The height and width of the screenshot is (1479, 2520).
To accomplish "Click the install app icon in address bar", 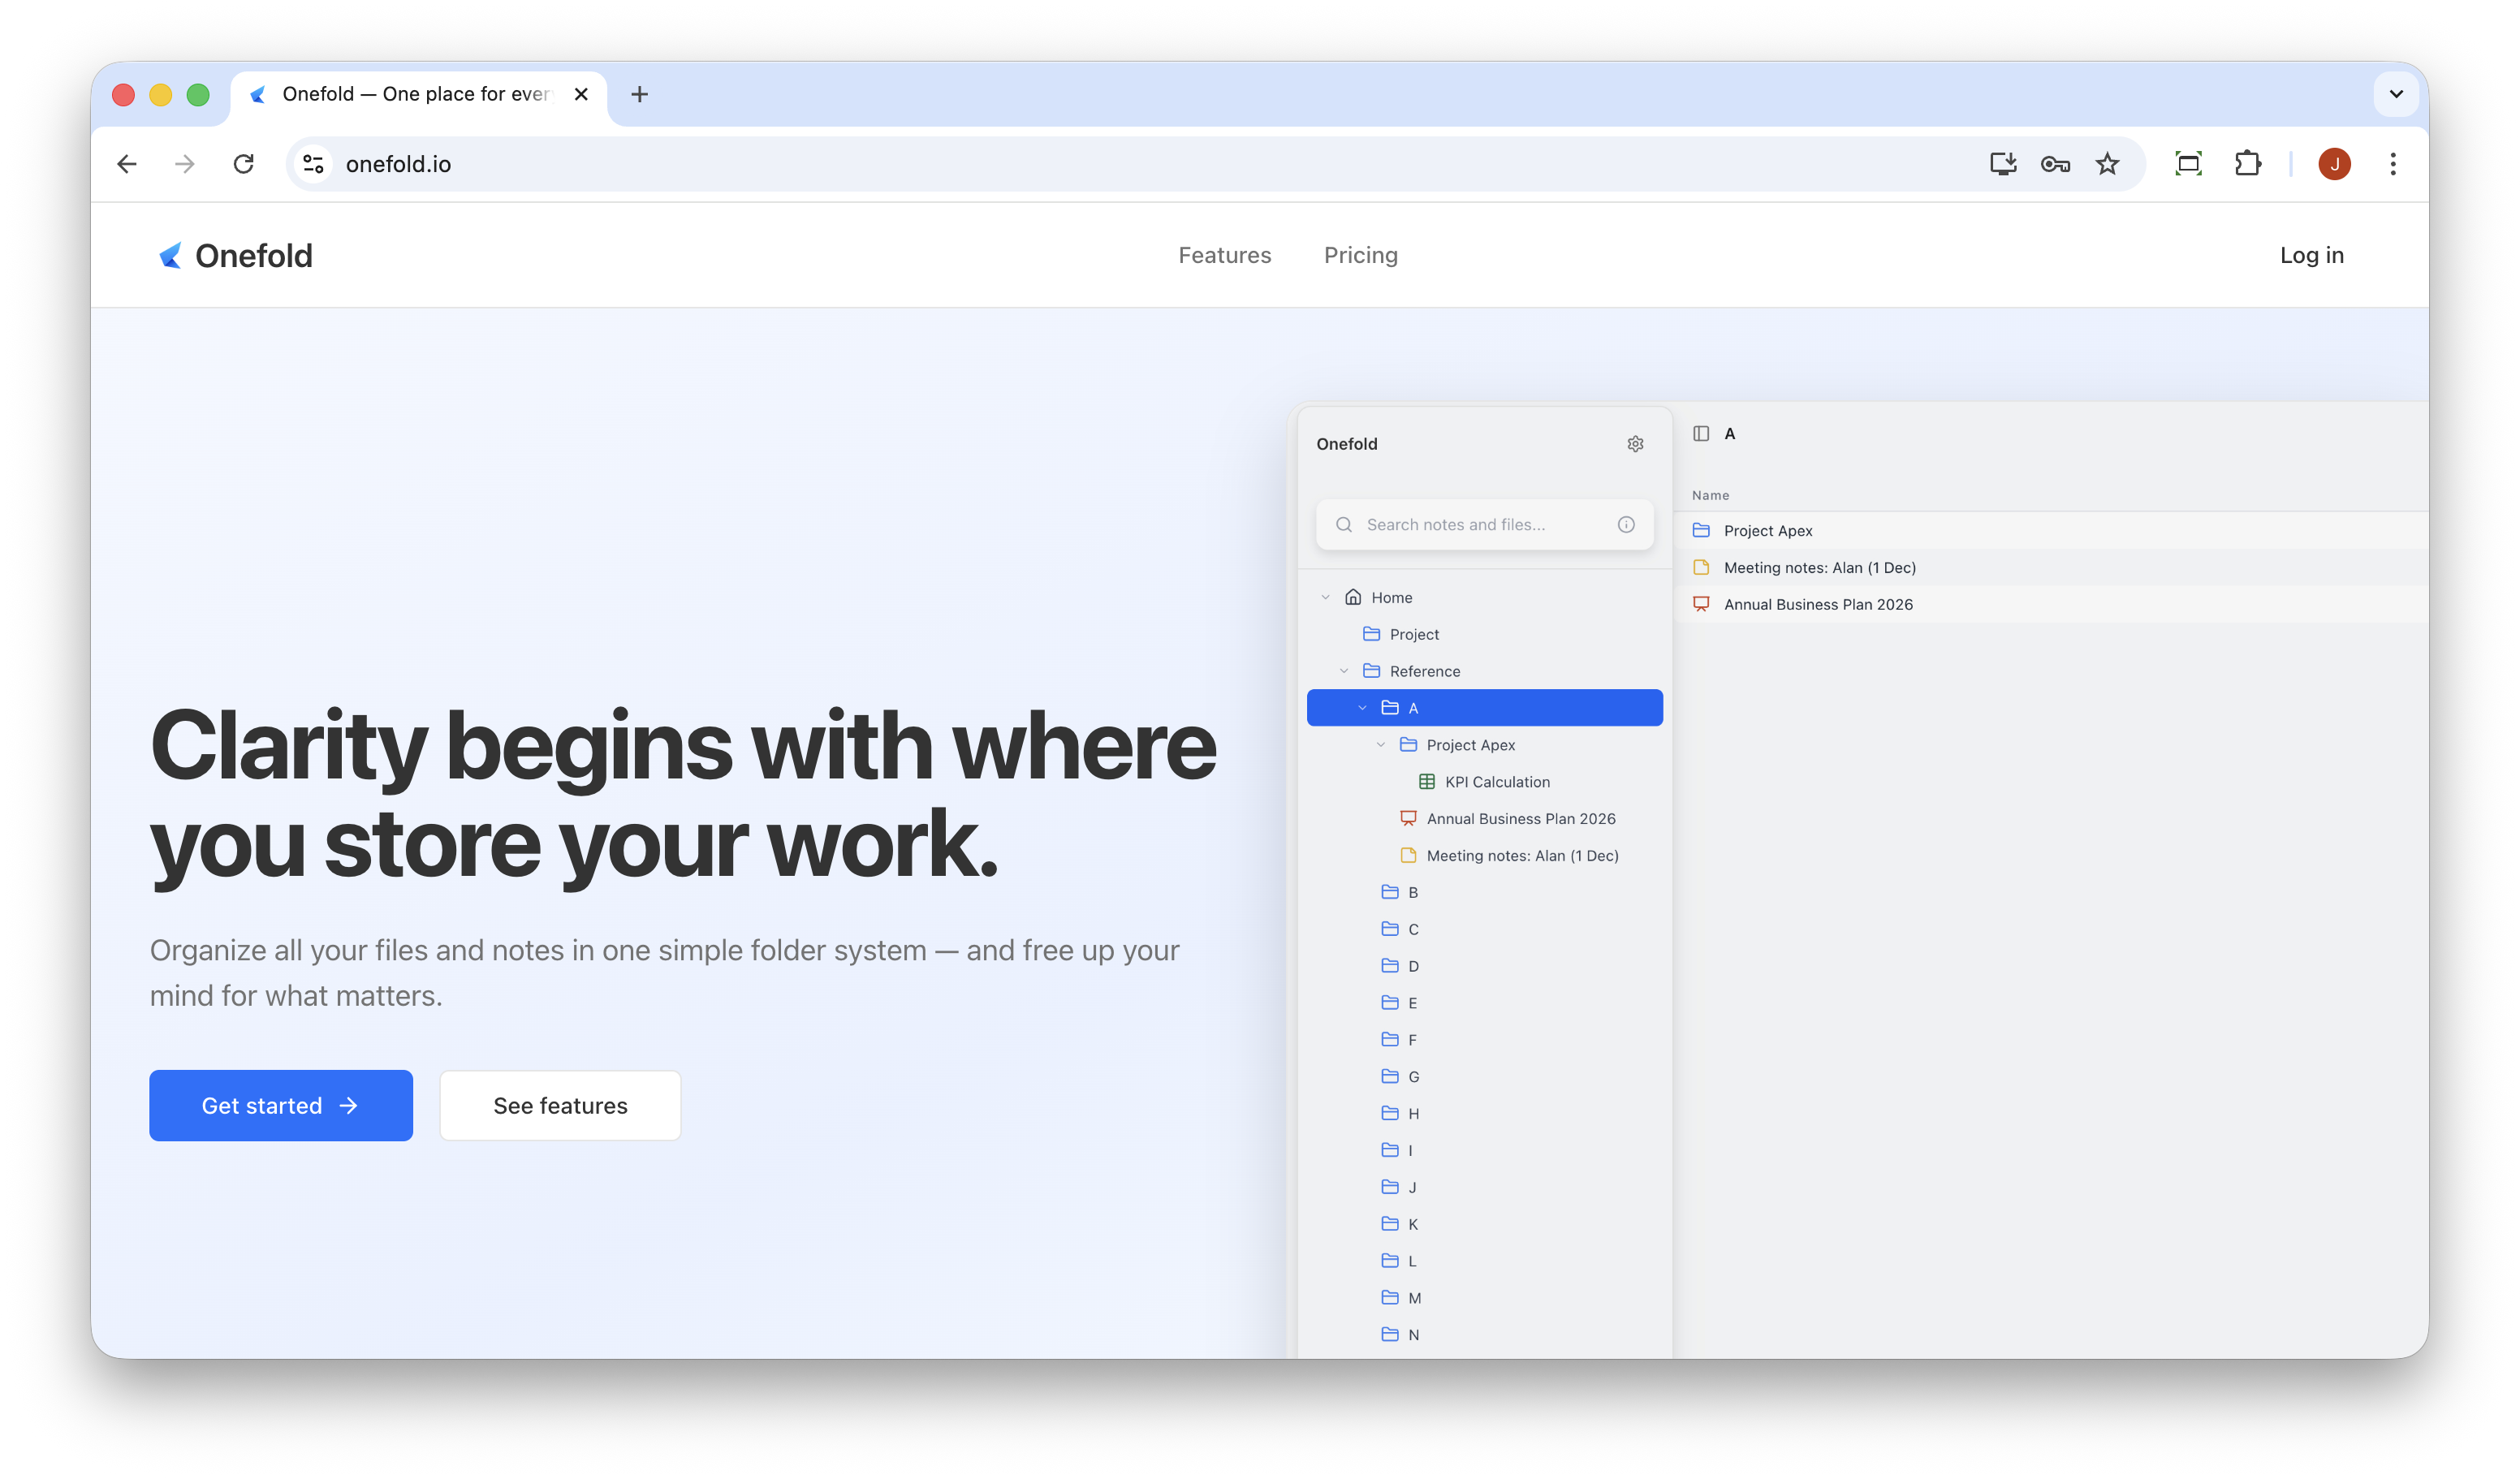I will click(x=2002, y=164).
